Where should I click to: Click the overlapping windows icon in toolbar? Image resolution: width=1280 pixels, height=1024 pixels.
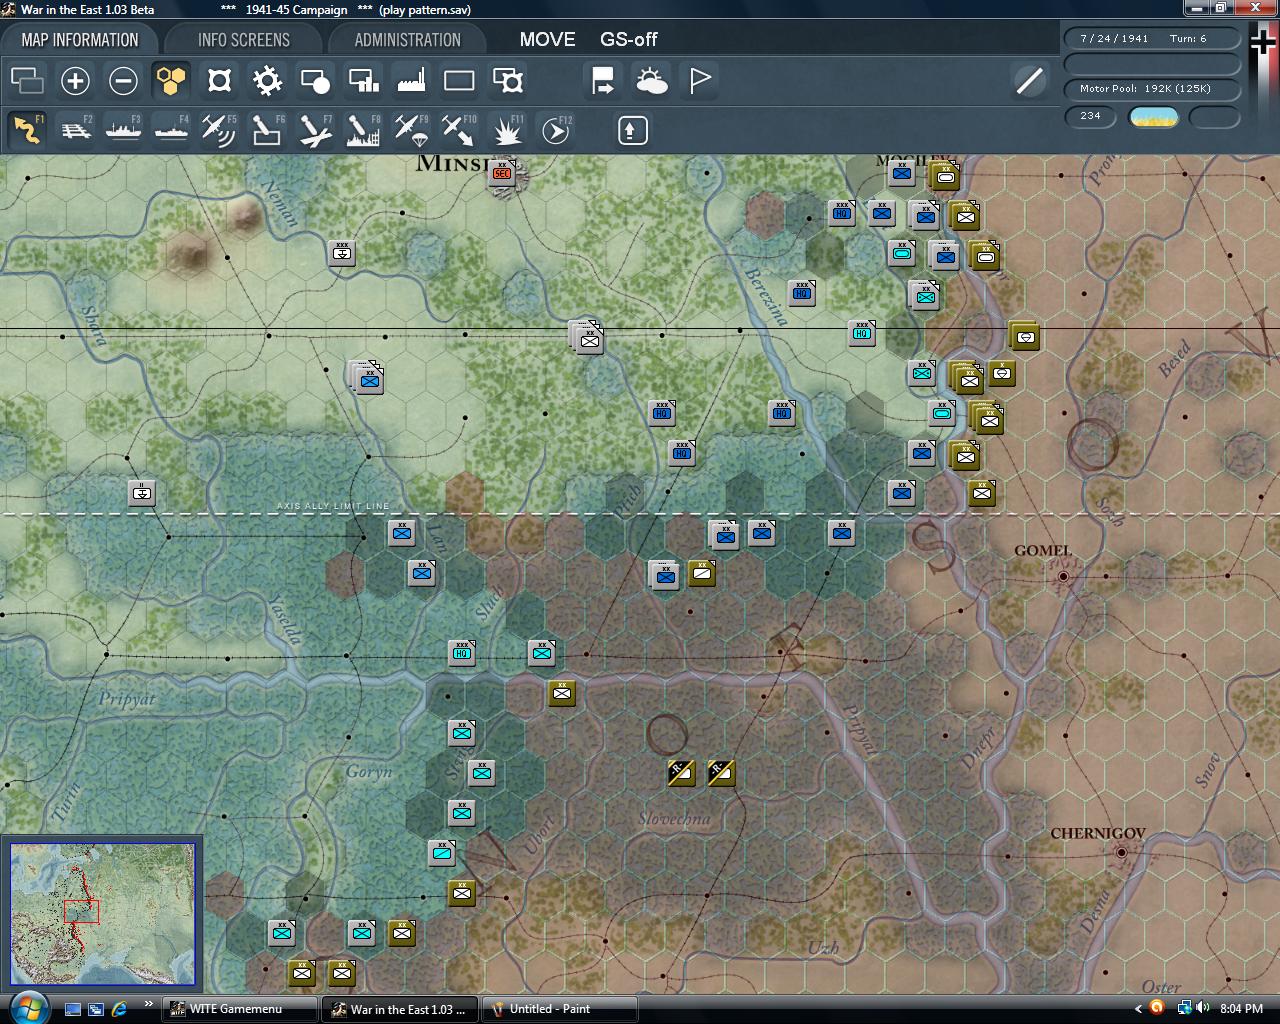(27, 81)
